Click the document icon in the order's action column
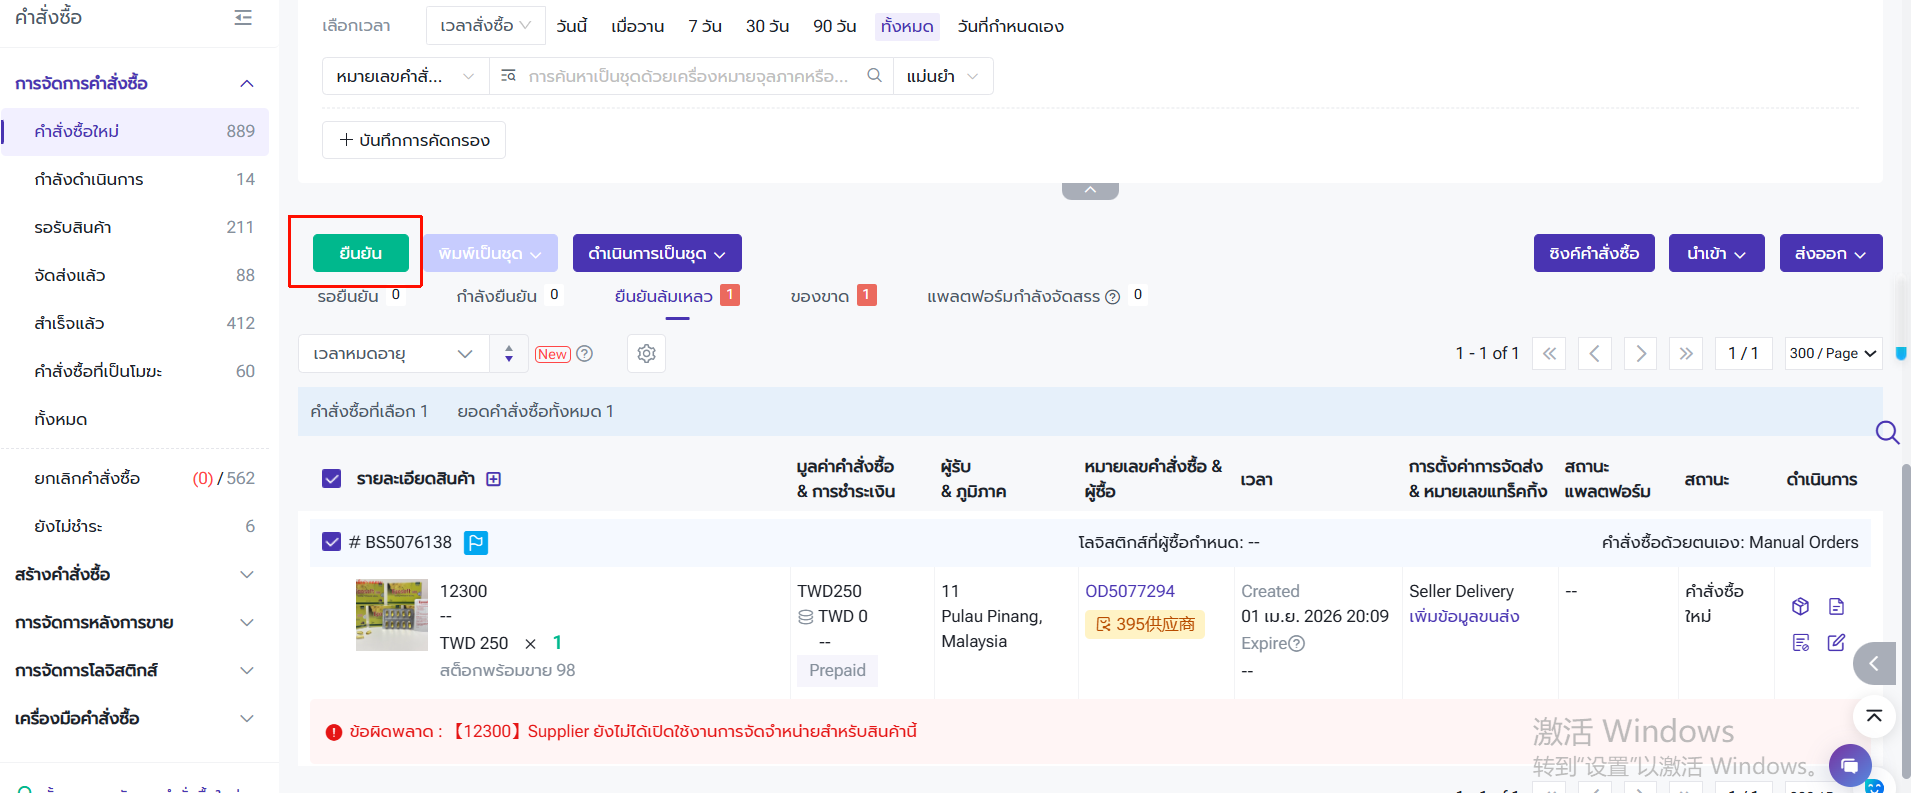 [x=1836, y=606]
